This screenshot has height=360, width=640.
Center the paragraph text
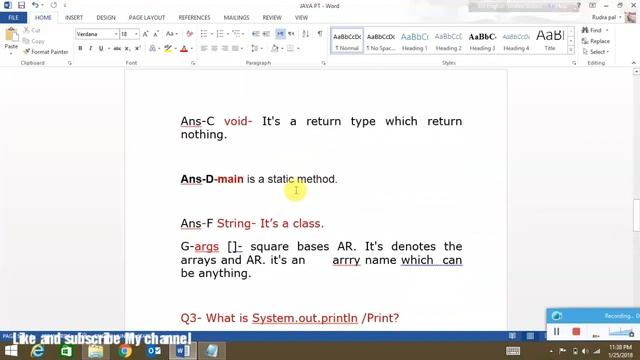point(214,49)
